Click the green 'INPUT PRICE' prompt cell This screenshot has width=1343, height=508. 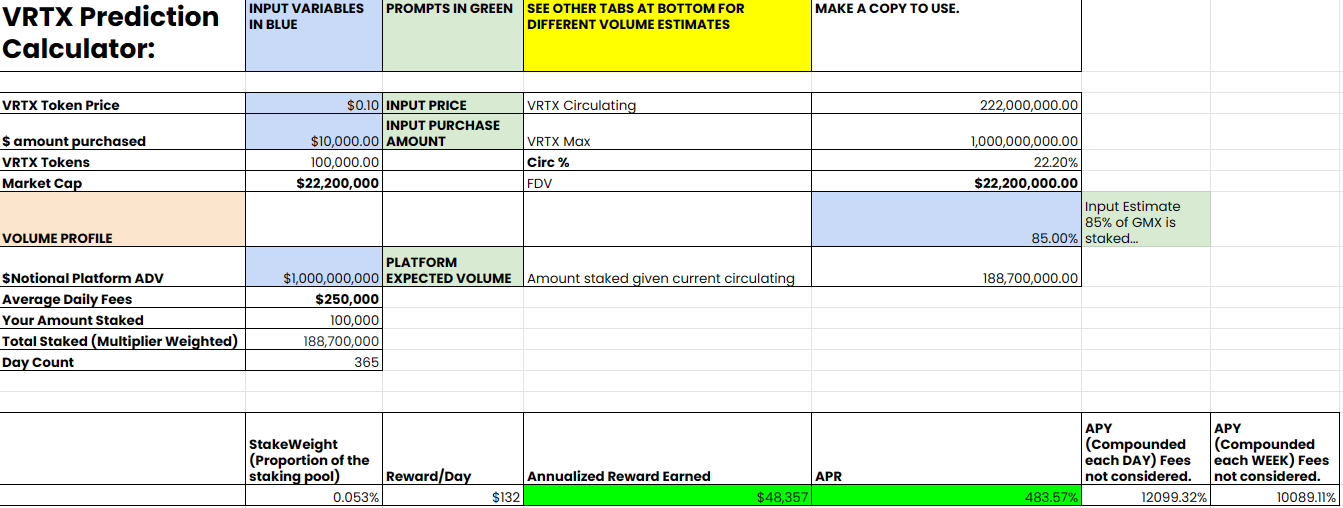[453, 105]
